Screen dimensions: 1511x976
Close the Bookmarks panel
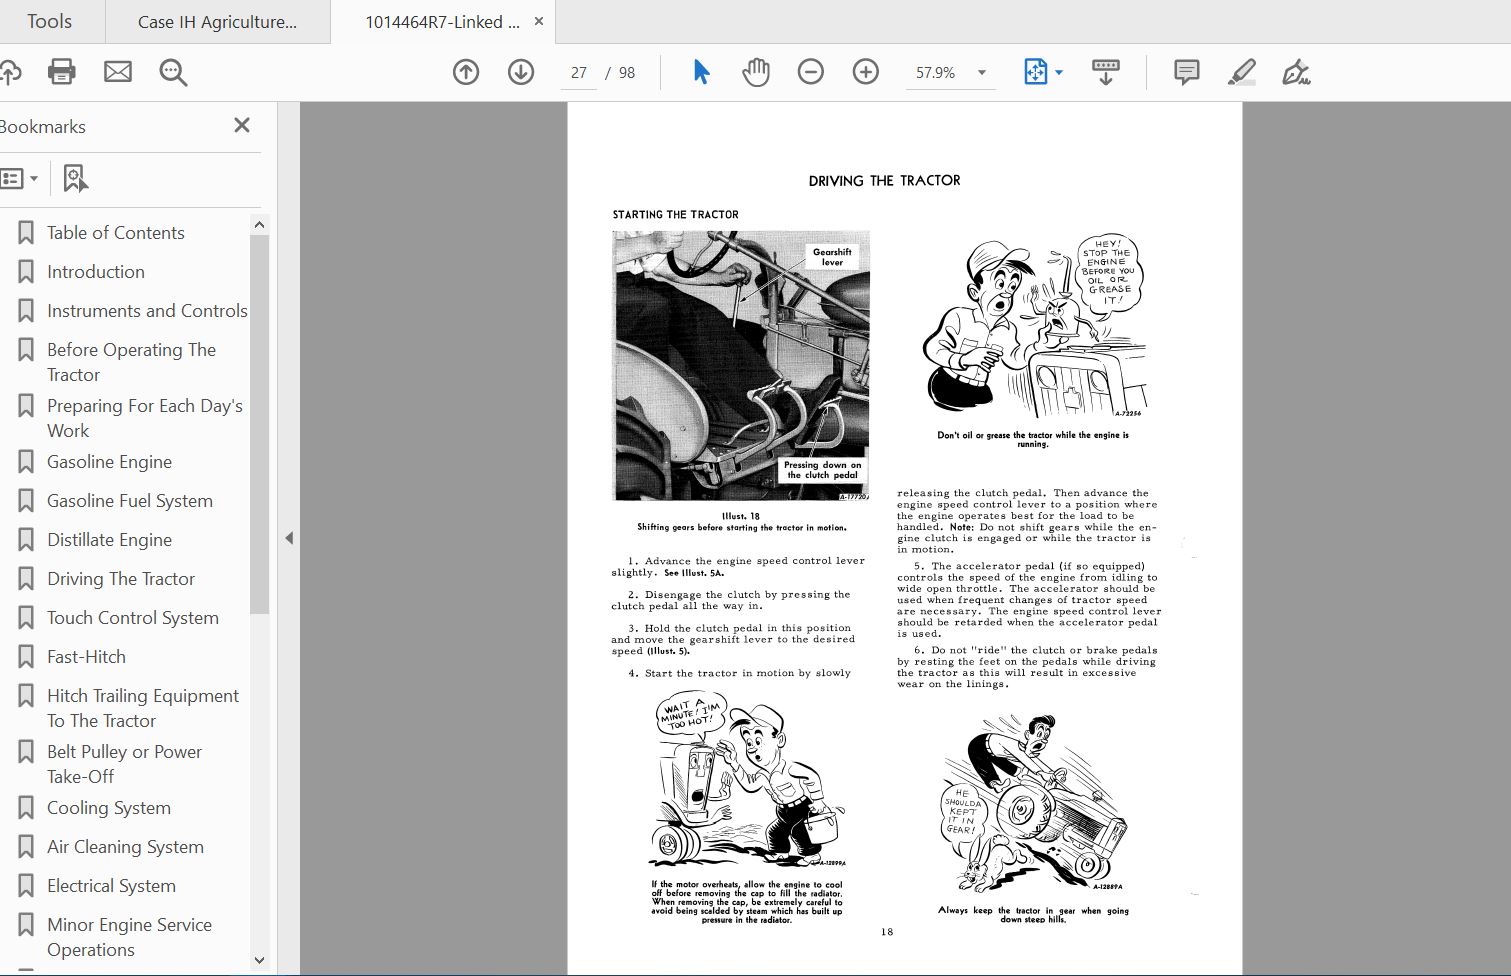coord(242,125)
